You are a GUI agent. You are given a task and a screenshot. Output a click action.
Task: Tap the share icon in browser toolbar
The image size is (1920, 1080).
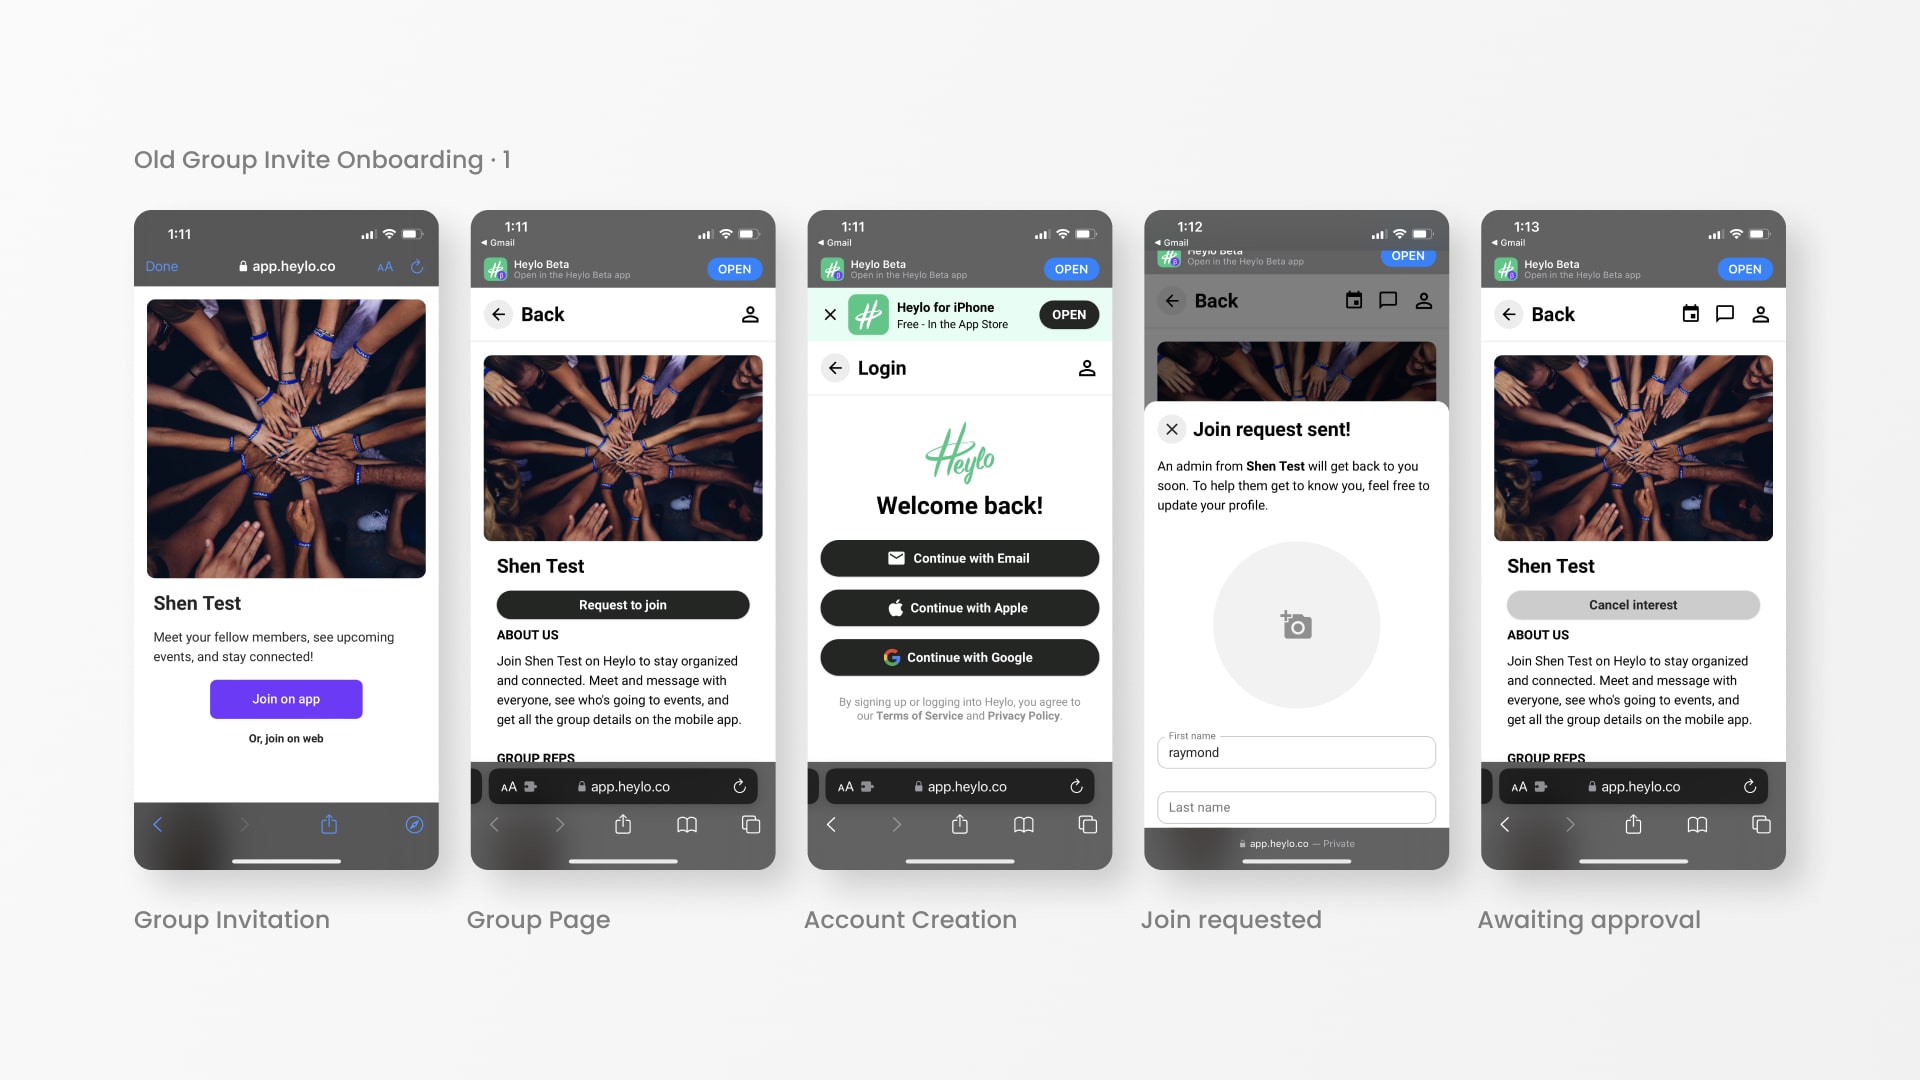click(328, 824)
